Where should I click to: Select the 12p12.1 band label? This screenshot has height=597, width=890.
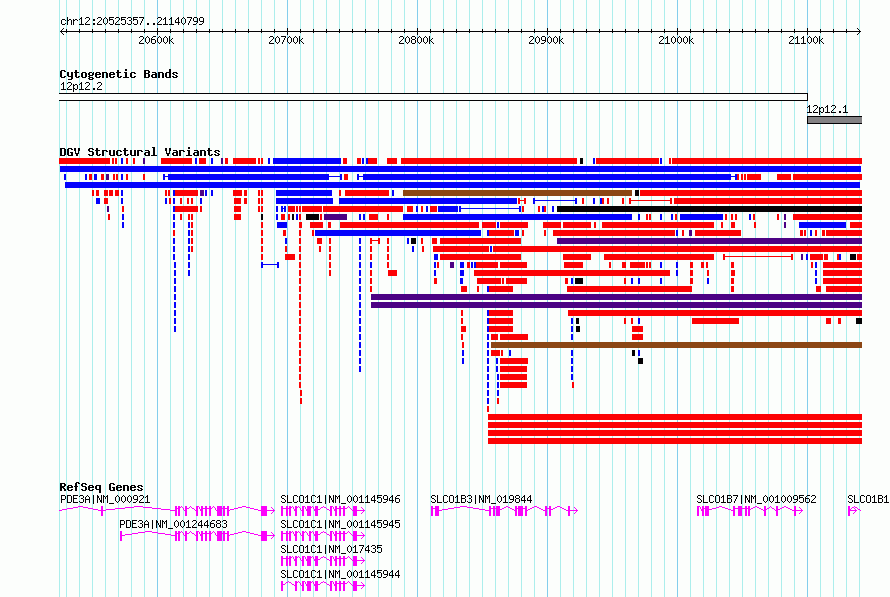coord(827,110)
